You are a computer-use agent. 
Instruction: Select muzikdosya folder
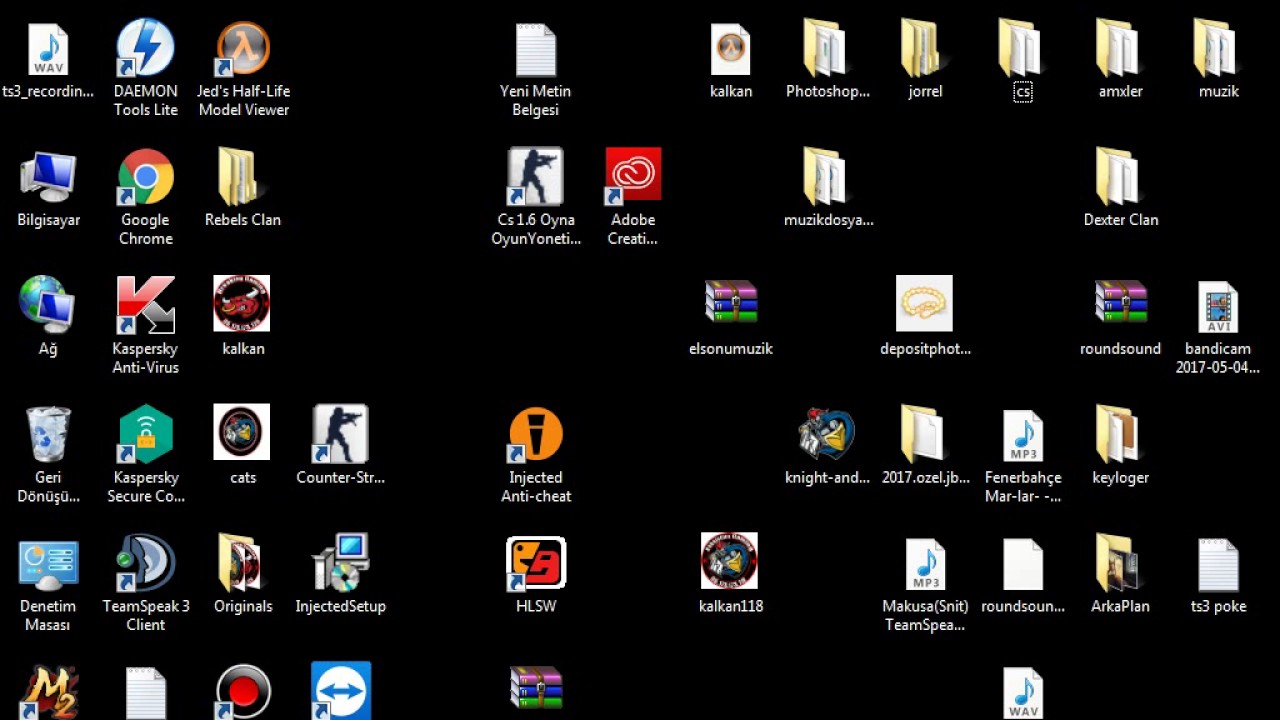[825, 177]
